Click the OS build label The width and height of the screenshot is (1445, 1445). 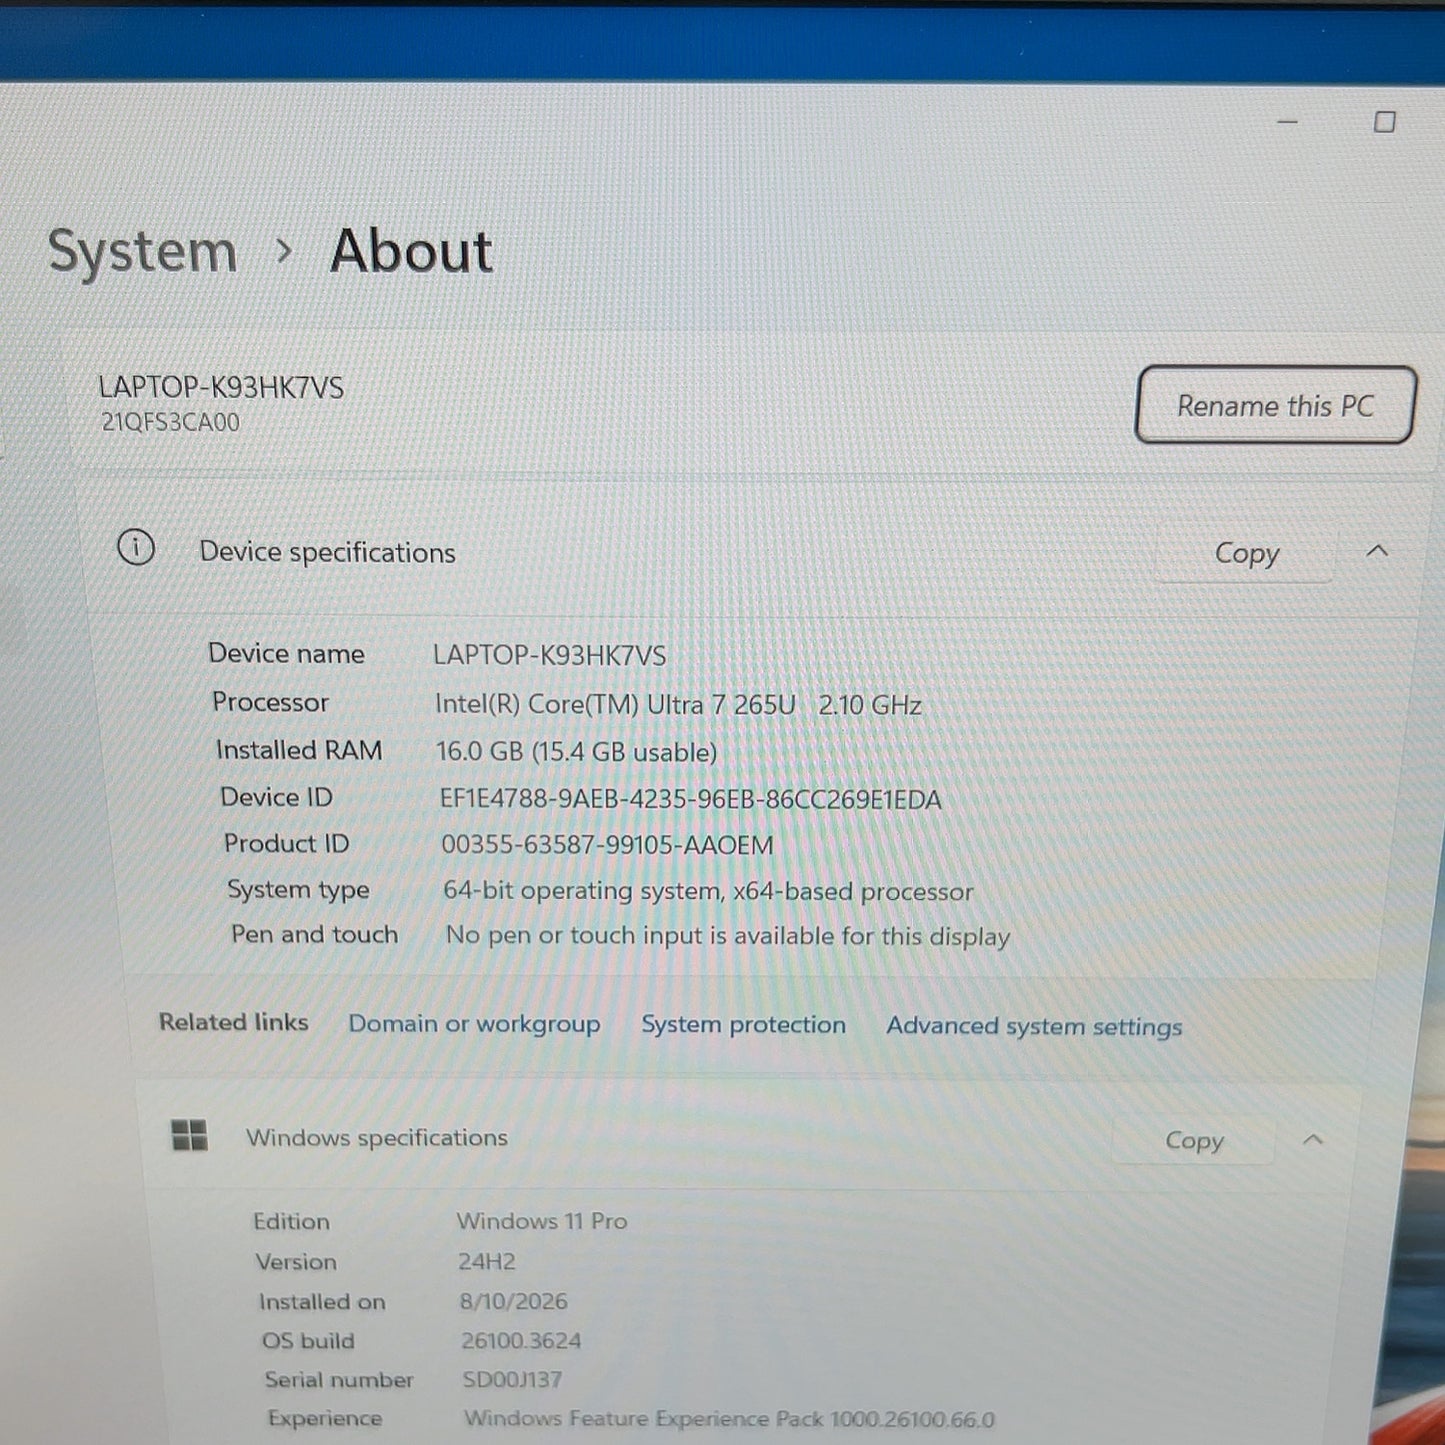point(308,1341)
